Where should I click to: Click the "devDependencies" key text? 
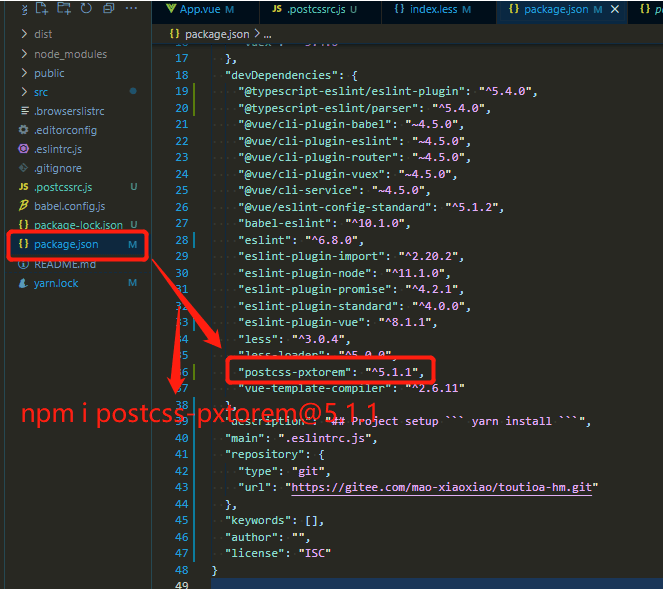(x=284, y=75)
